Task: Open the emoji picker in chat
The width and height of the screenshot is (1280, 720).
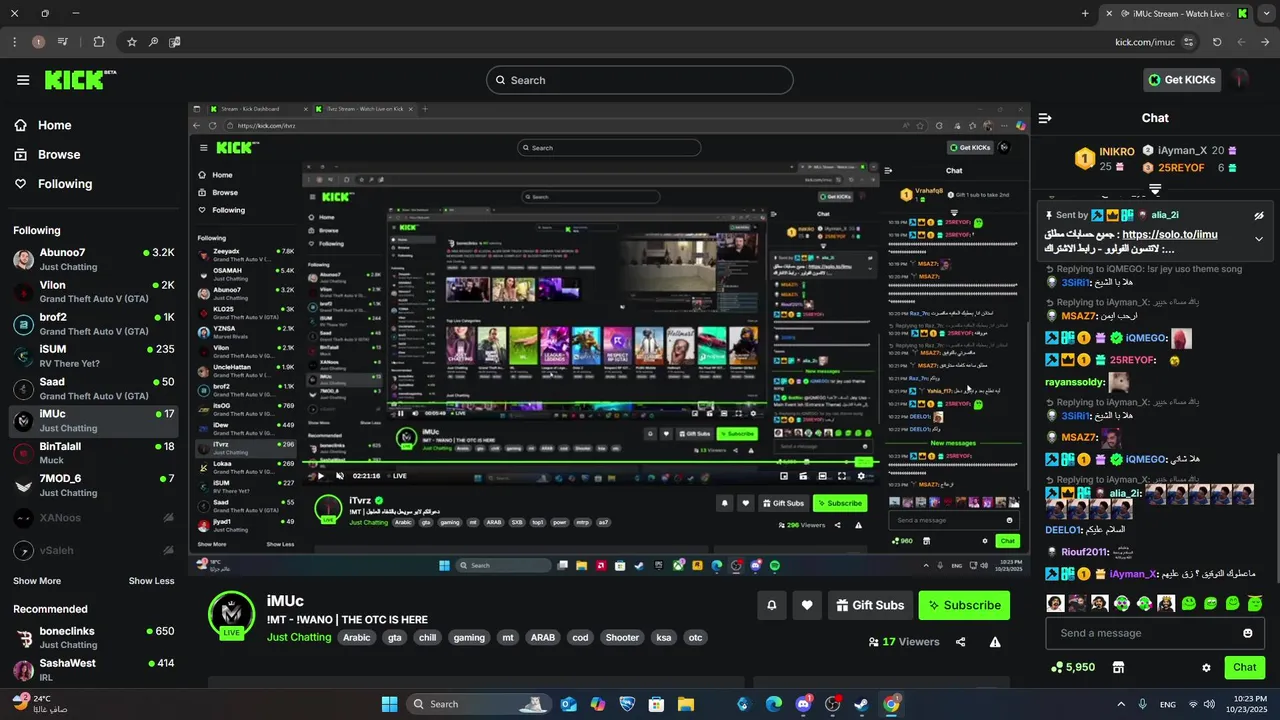Action: [1247, 633]
